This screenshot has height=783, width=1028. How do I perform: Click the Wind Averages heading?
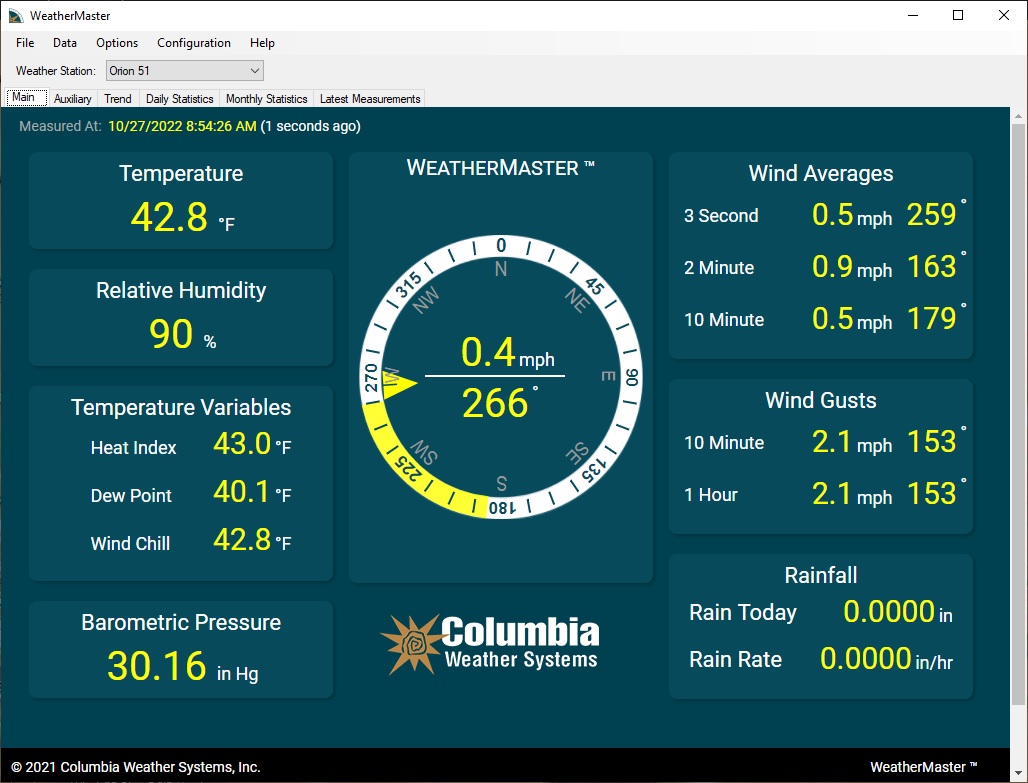pyautogui.click(x=821, y=173)
